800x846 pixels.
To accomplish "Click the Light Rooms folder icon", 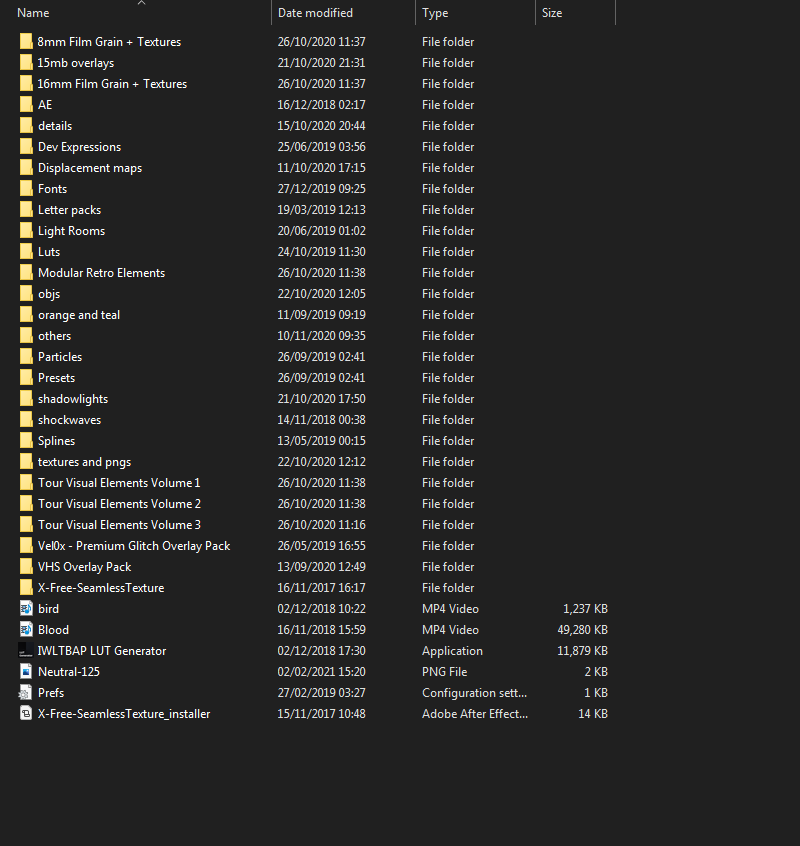I will 26,231.
